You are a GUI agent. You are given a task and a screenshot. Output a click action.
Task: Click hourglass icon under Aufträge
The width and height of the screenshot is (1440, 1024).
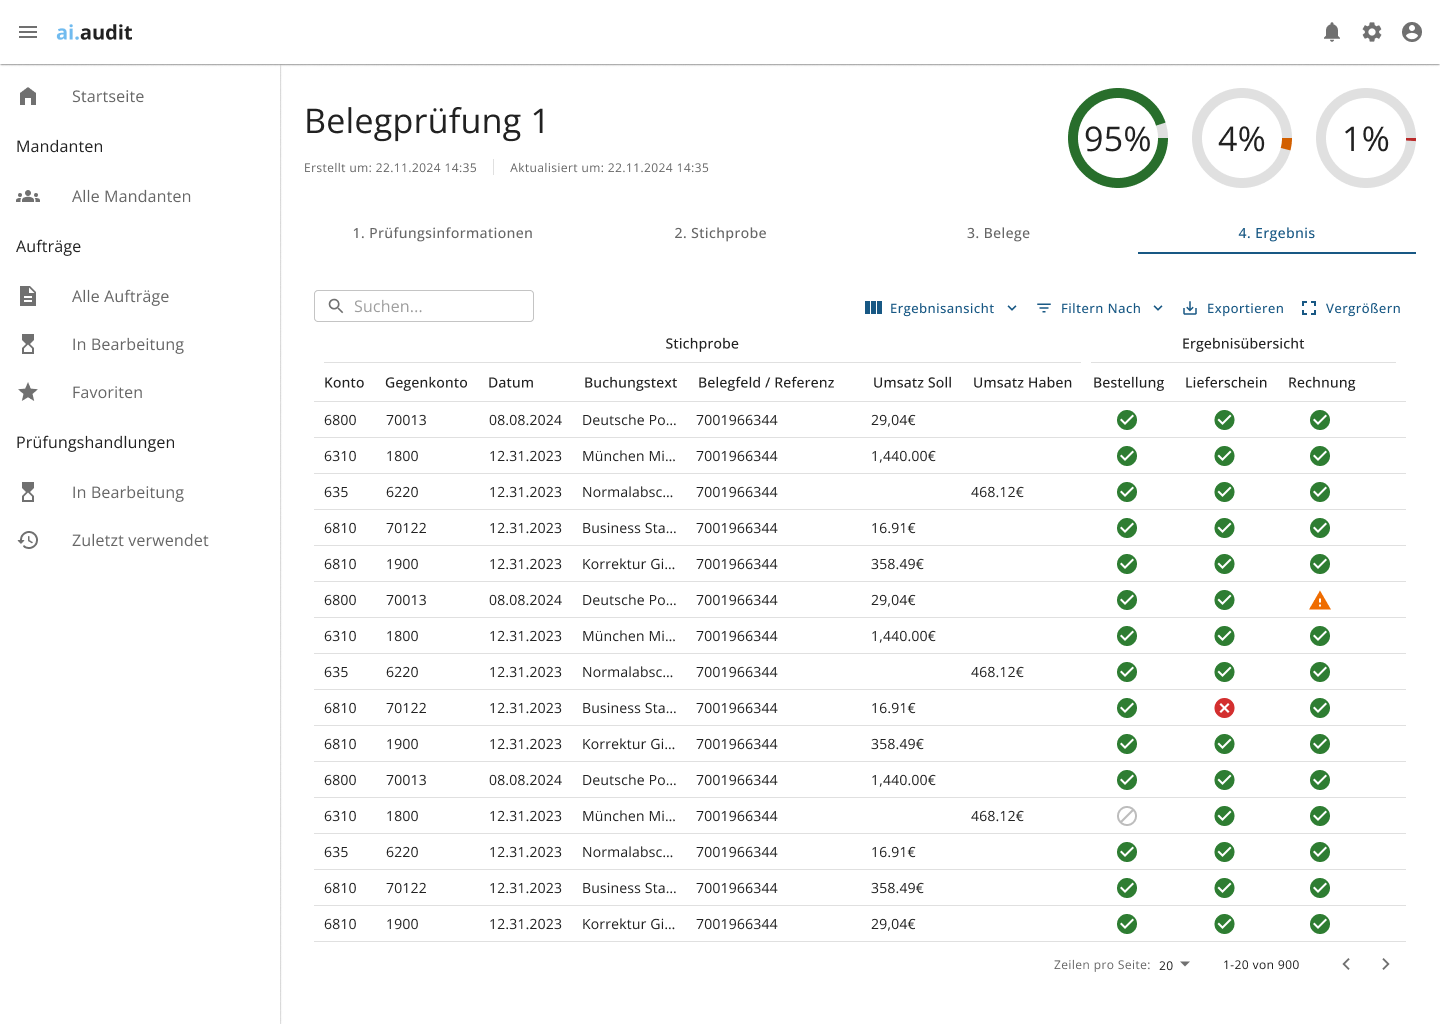pyautogui.click(x=28, y=344)
